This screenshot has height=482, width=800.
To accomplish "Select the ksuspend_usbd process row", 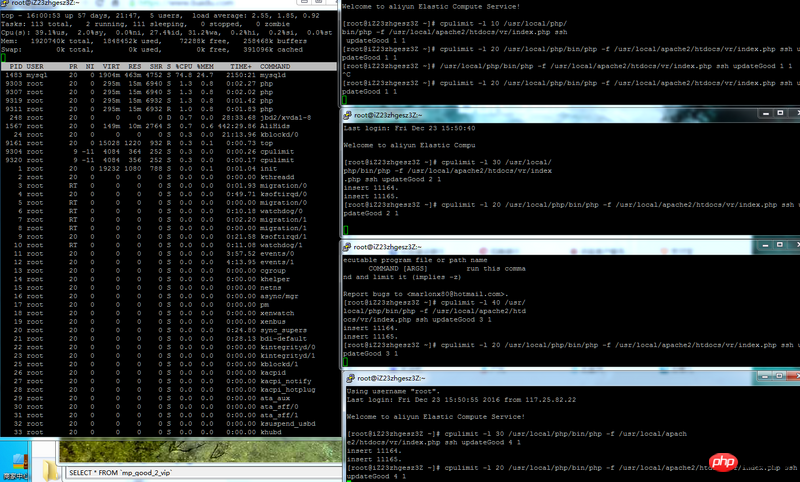I will (x=170, y=424).
